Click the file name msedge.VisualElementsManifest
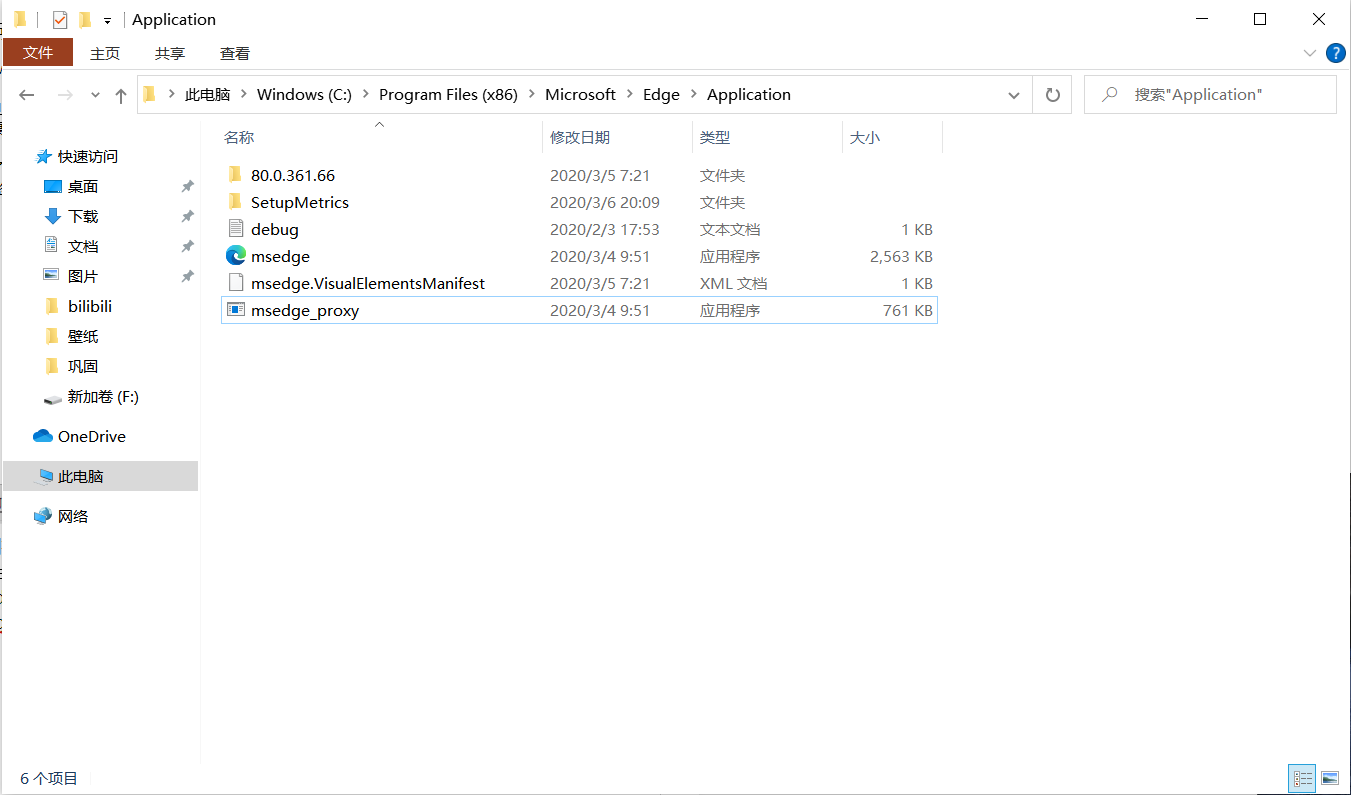The width and height of the screenshot is (1351, 795). click(x=368, y=284)
